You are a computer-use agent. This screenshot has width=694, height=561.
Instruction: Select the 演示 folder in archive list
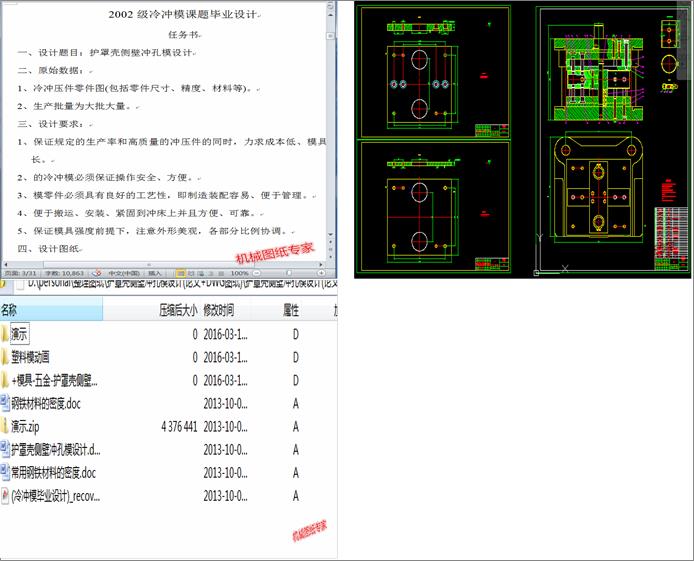coord(19,334)
